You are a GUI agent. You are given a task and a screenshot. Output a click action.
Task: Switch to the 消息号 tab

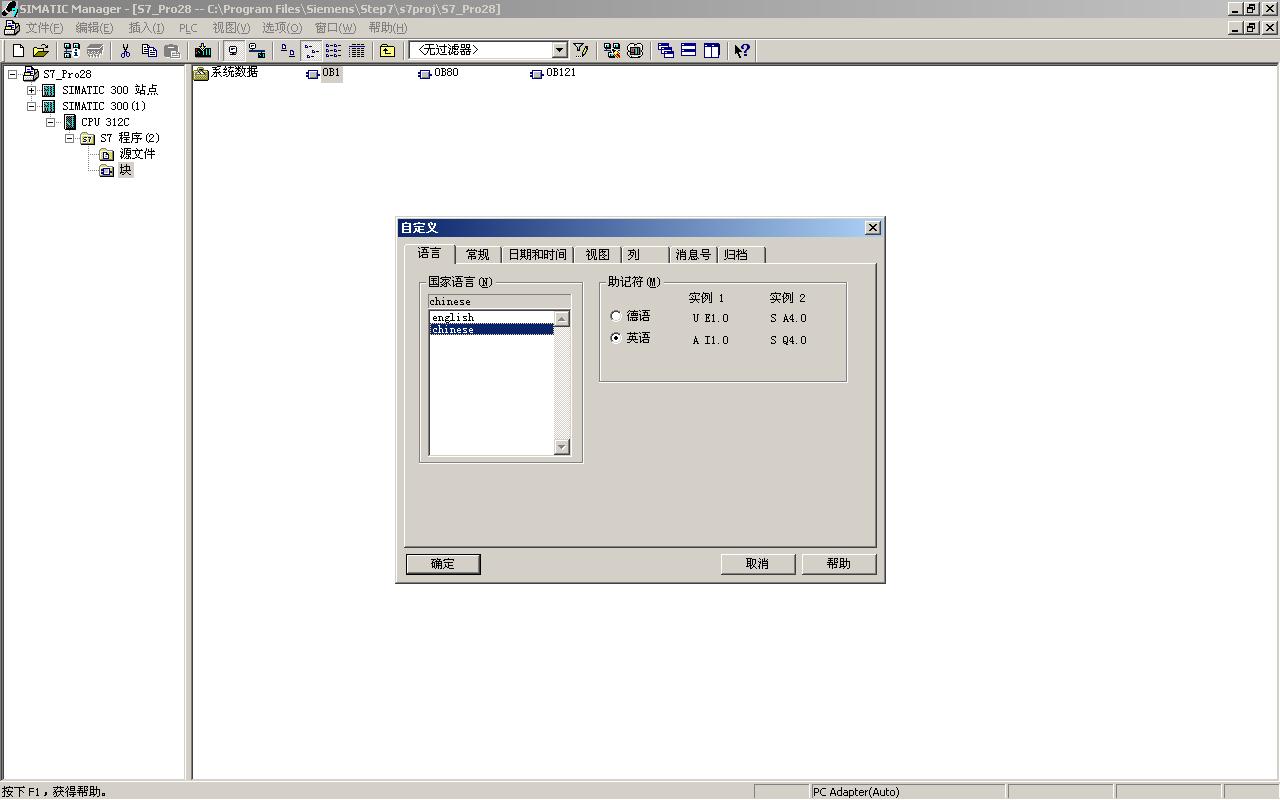pos(693,255)
